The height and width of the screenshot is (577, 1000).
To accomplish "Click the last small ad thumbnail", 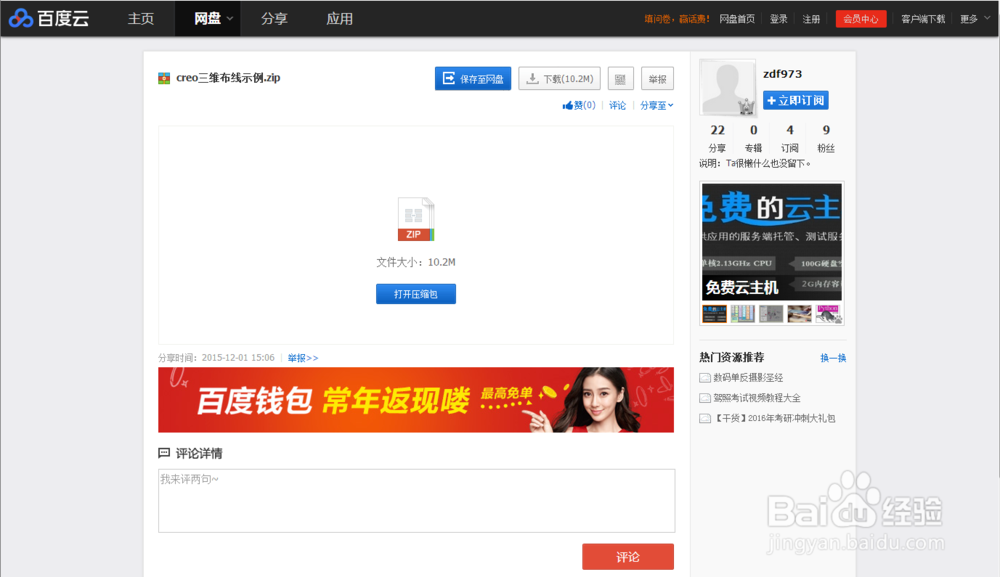I will (x=828, y=314).
